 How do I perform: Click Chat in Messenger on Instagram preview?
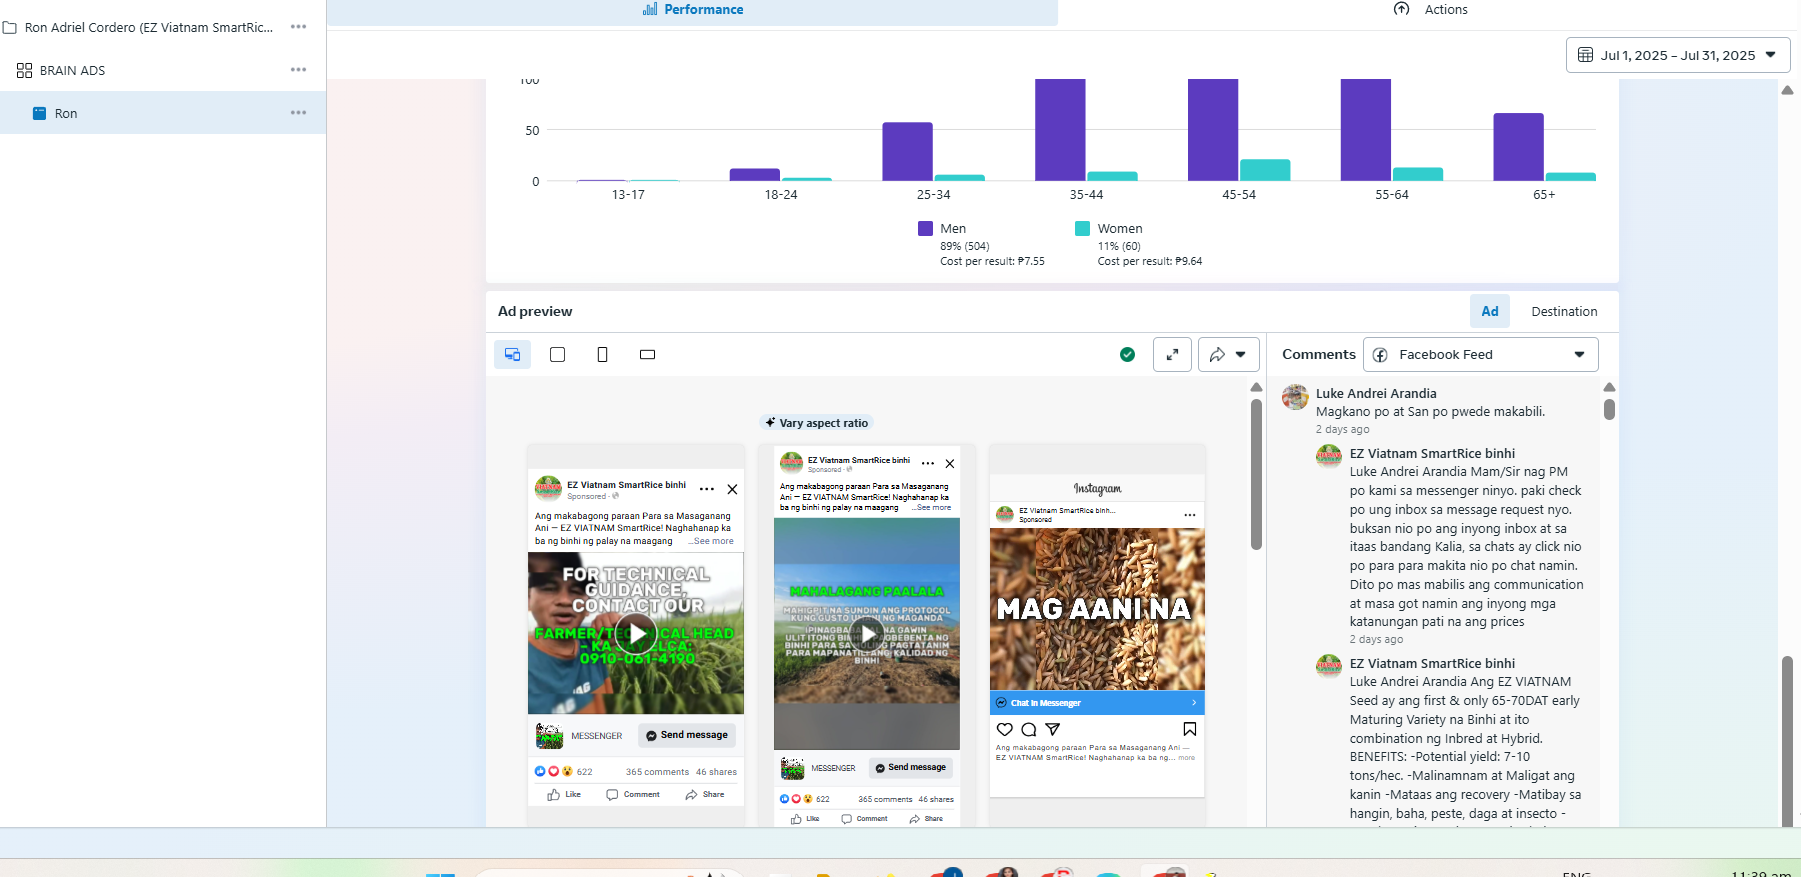click(x=1096, y=703)
